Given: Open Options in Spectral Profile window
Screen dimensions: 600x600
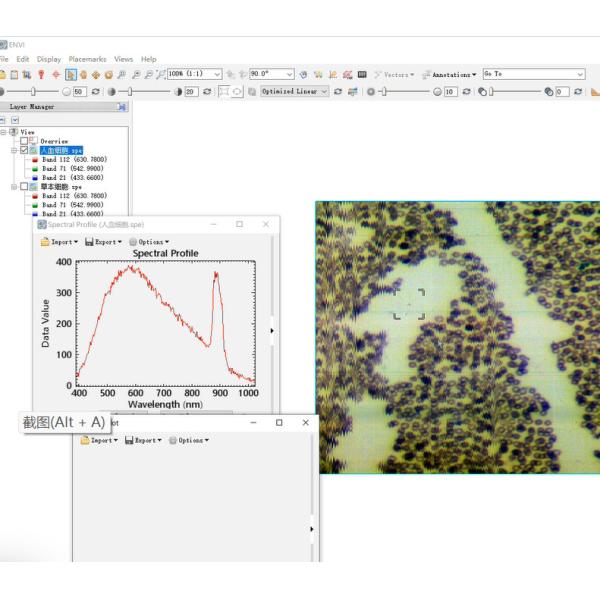Looking at the screenshot, I should point(153,241).
